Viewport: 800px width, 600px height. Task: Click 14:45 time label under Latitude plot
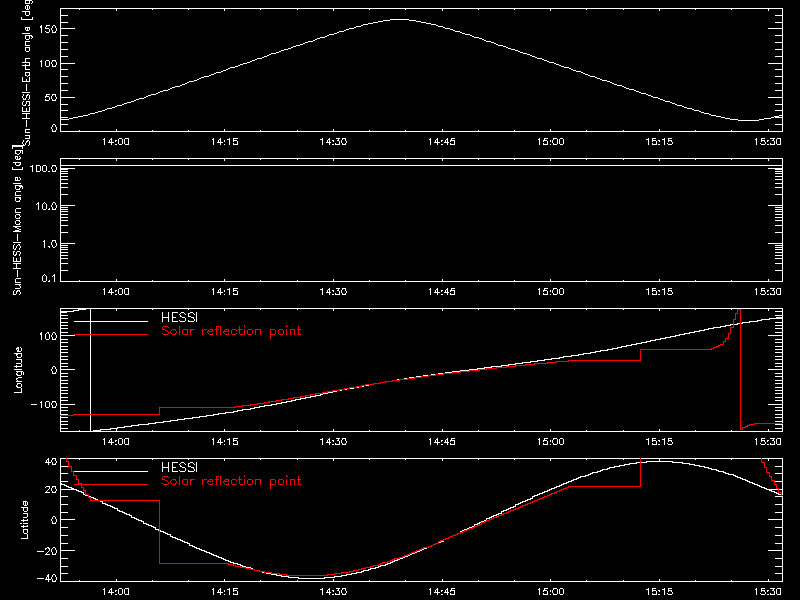tap(442, 592)
